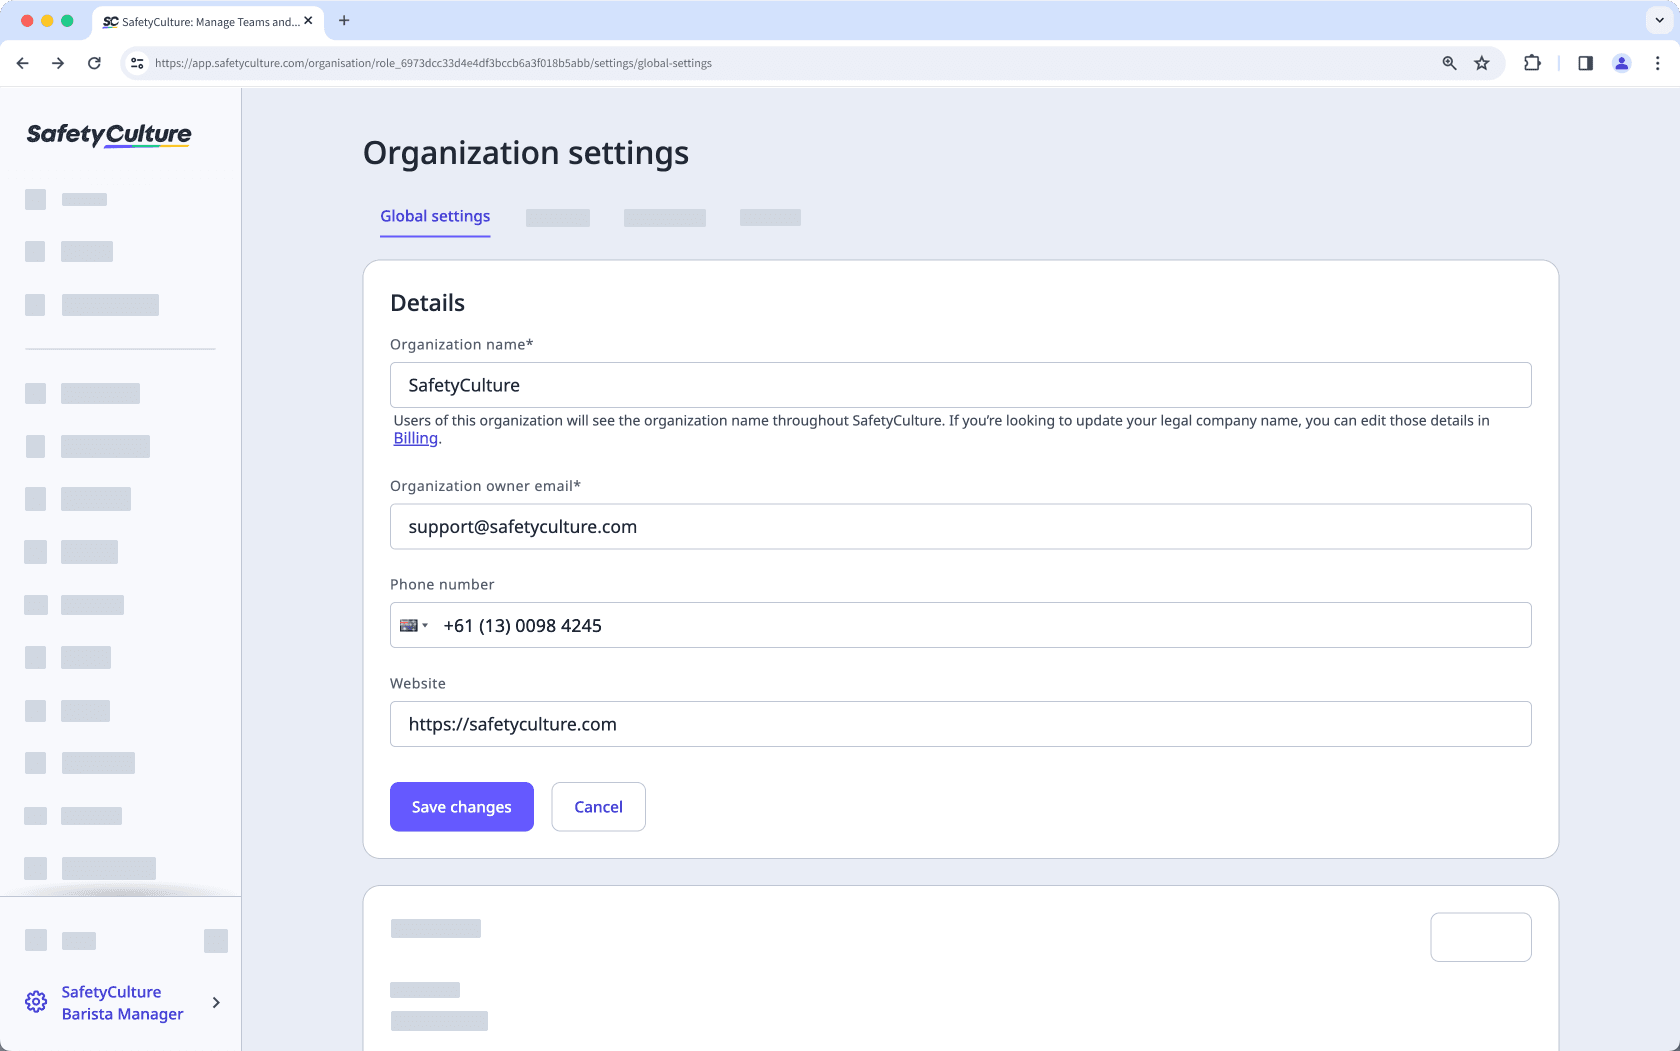1680x1051 pixels.
Task: Open the Billing link
Action: 414,437
